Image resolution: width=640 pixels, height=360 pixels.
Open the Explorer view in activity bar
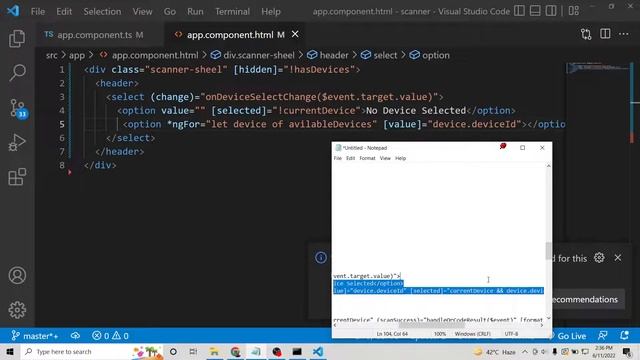(x=17, y=39)
